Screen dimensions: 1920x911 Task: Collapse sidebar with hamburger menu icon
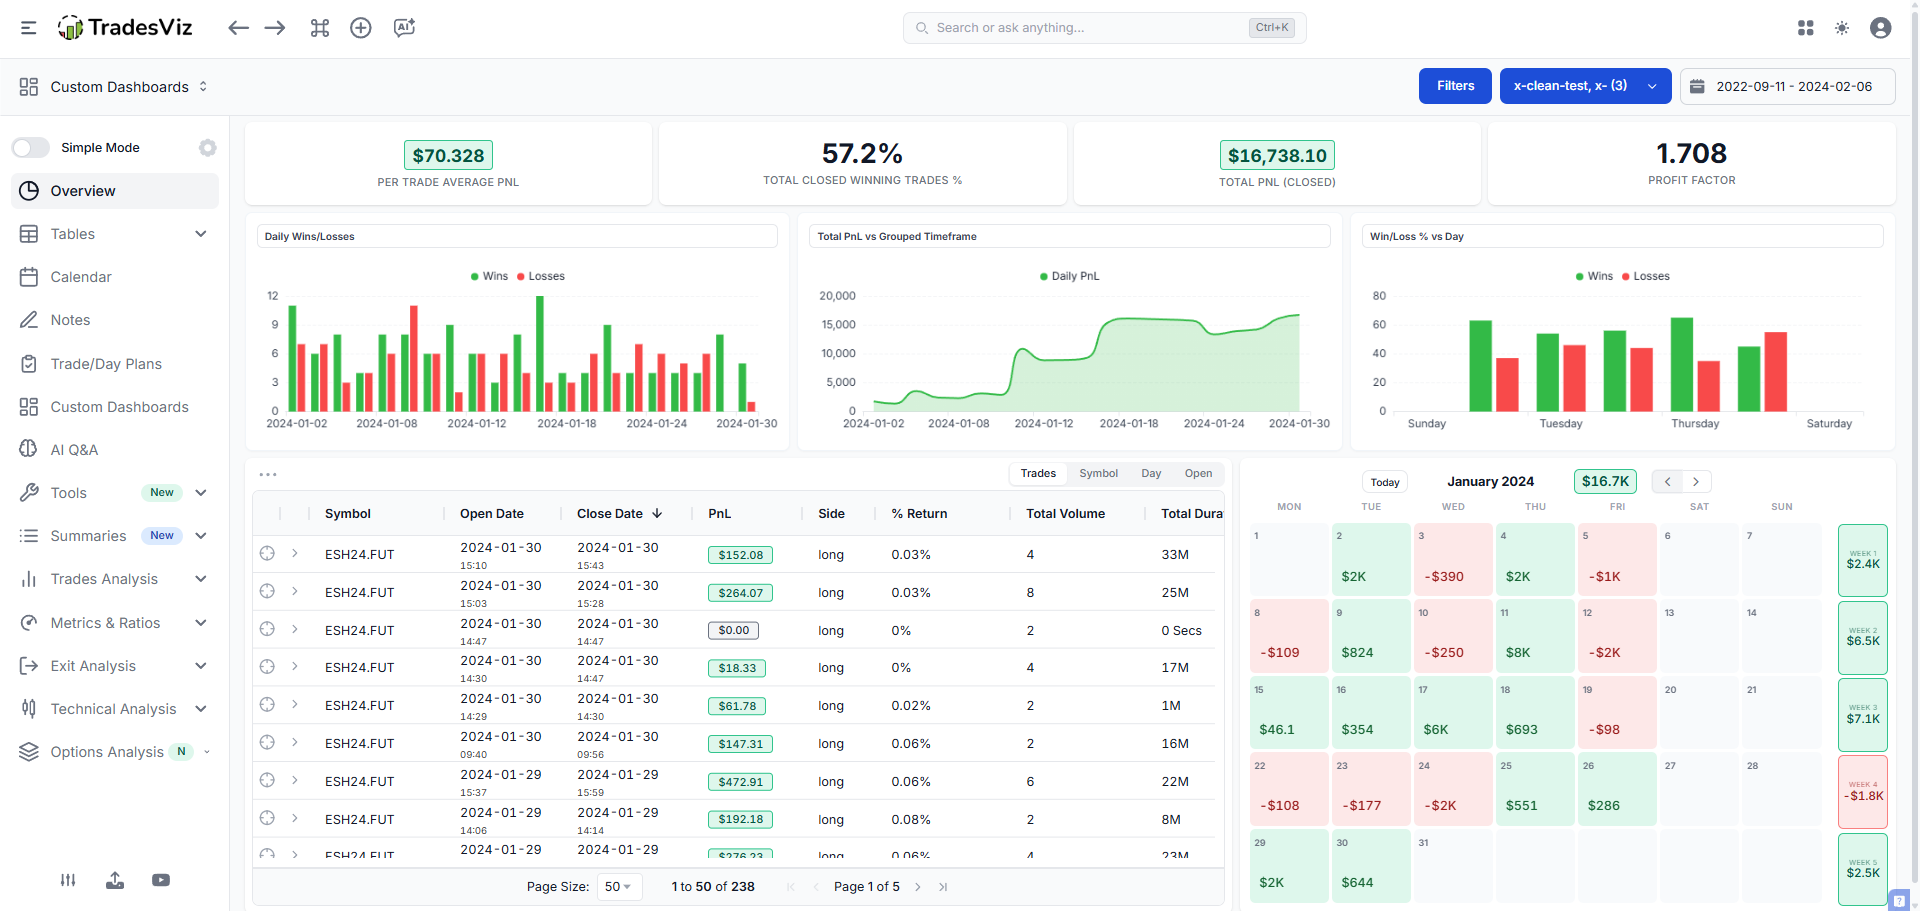[29, 28]
